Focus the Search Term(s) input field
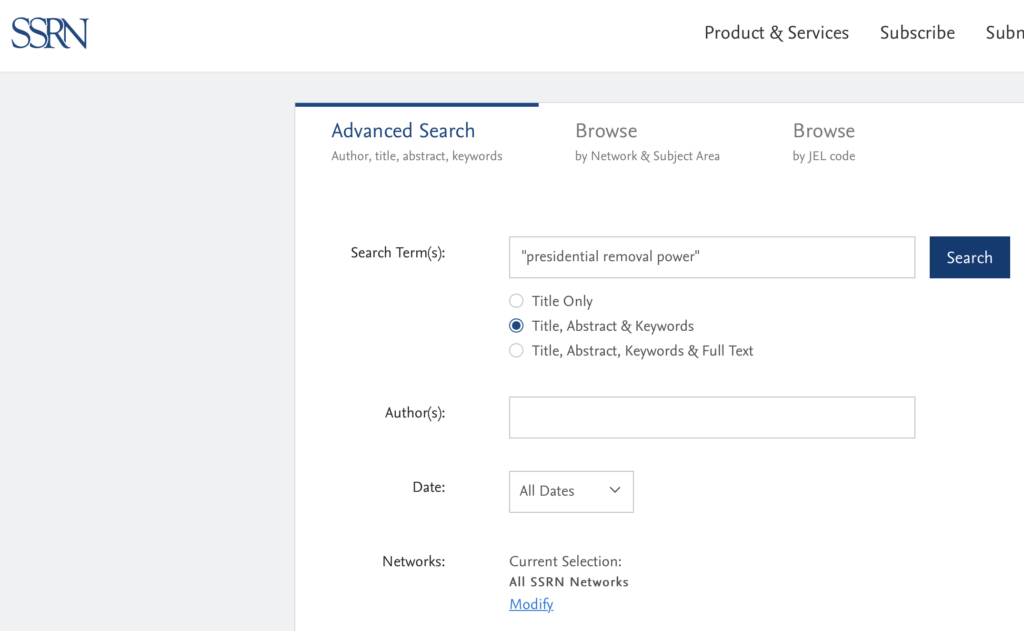This screenshot has width=1024, height=631. click(x=712, y=257)
